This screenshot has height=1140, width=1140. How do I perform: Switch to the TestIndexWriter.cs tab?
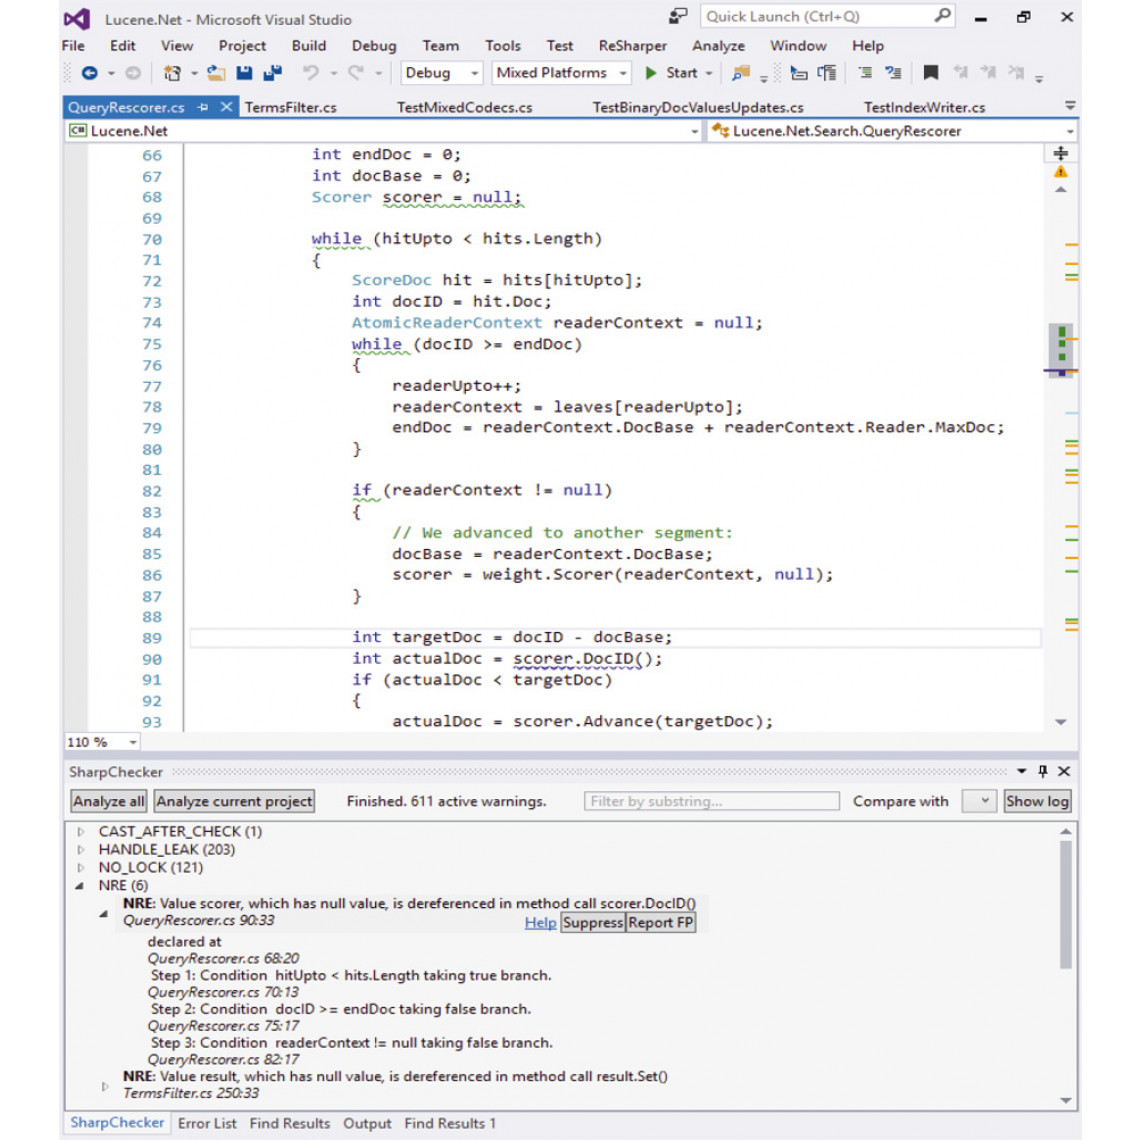[x=925, y=108]
